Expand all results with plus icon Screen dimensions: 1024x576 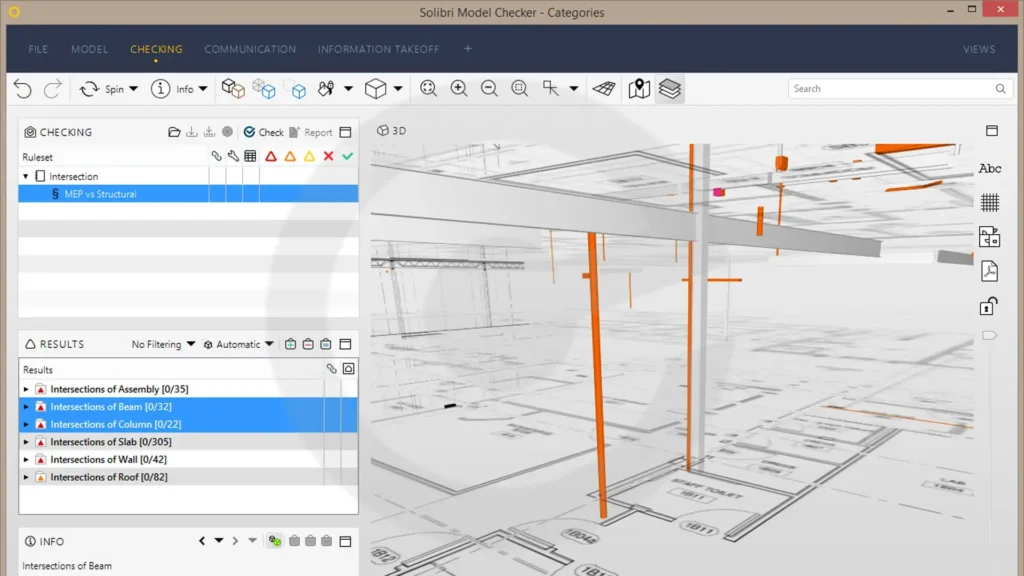[291, 344]
